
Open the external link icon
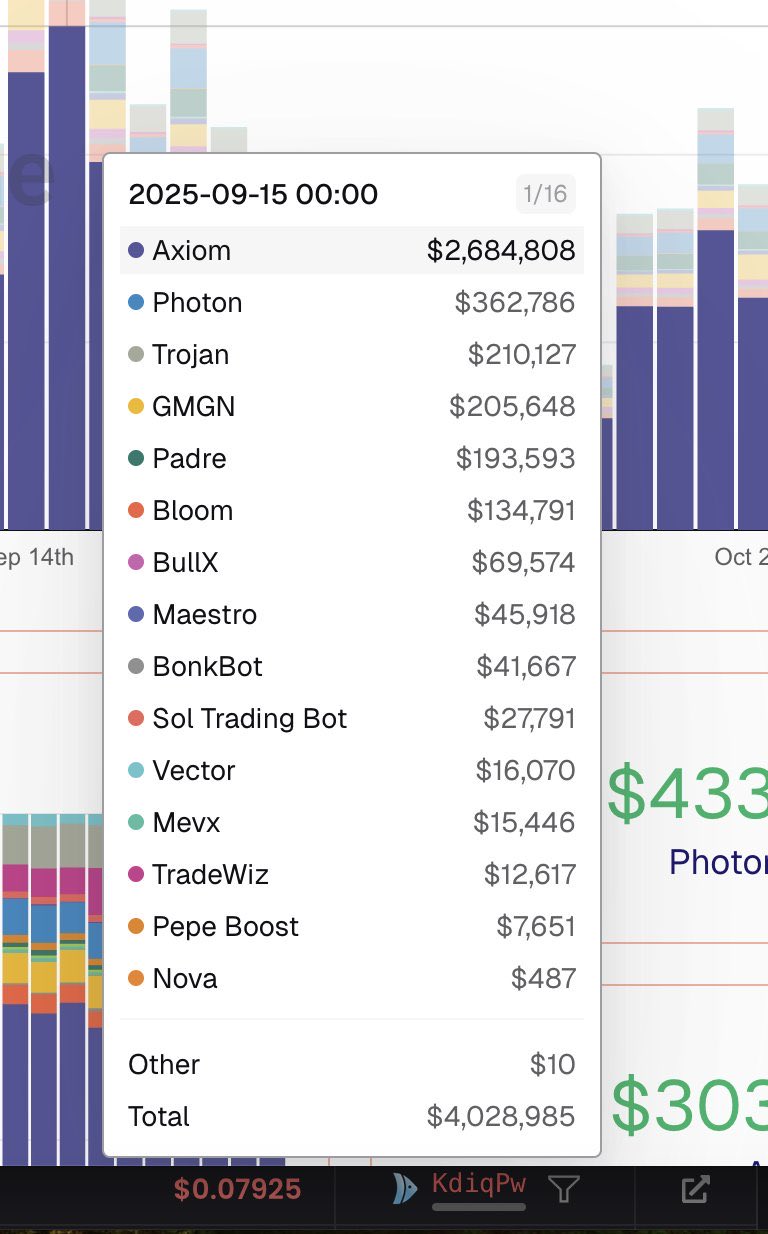[x=695, y=1189]
